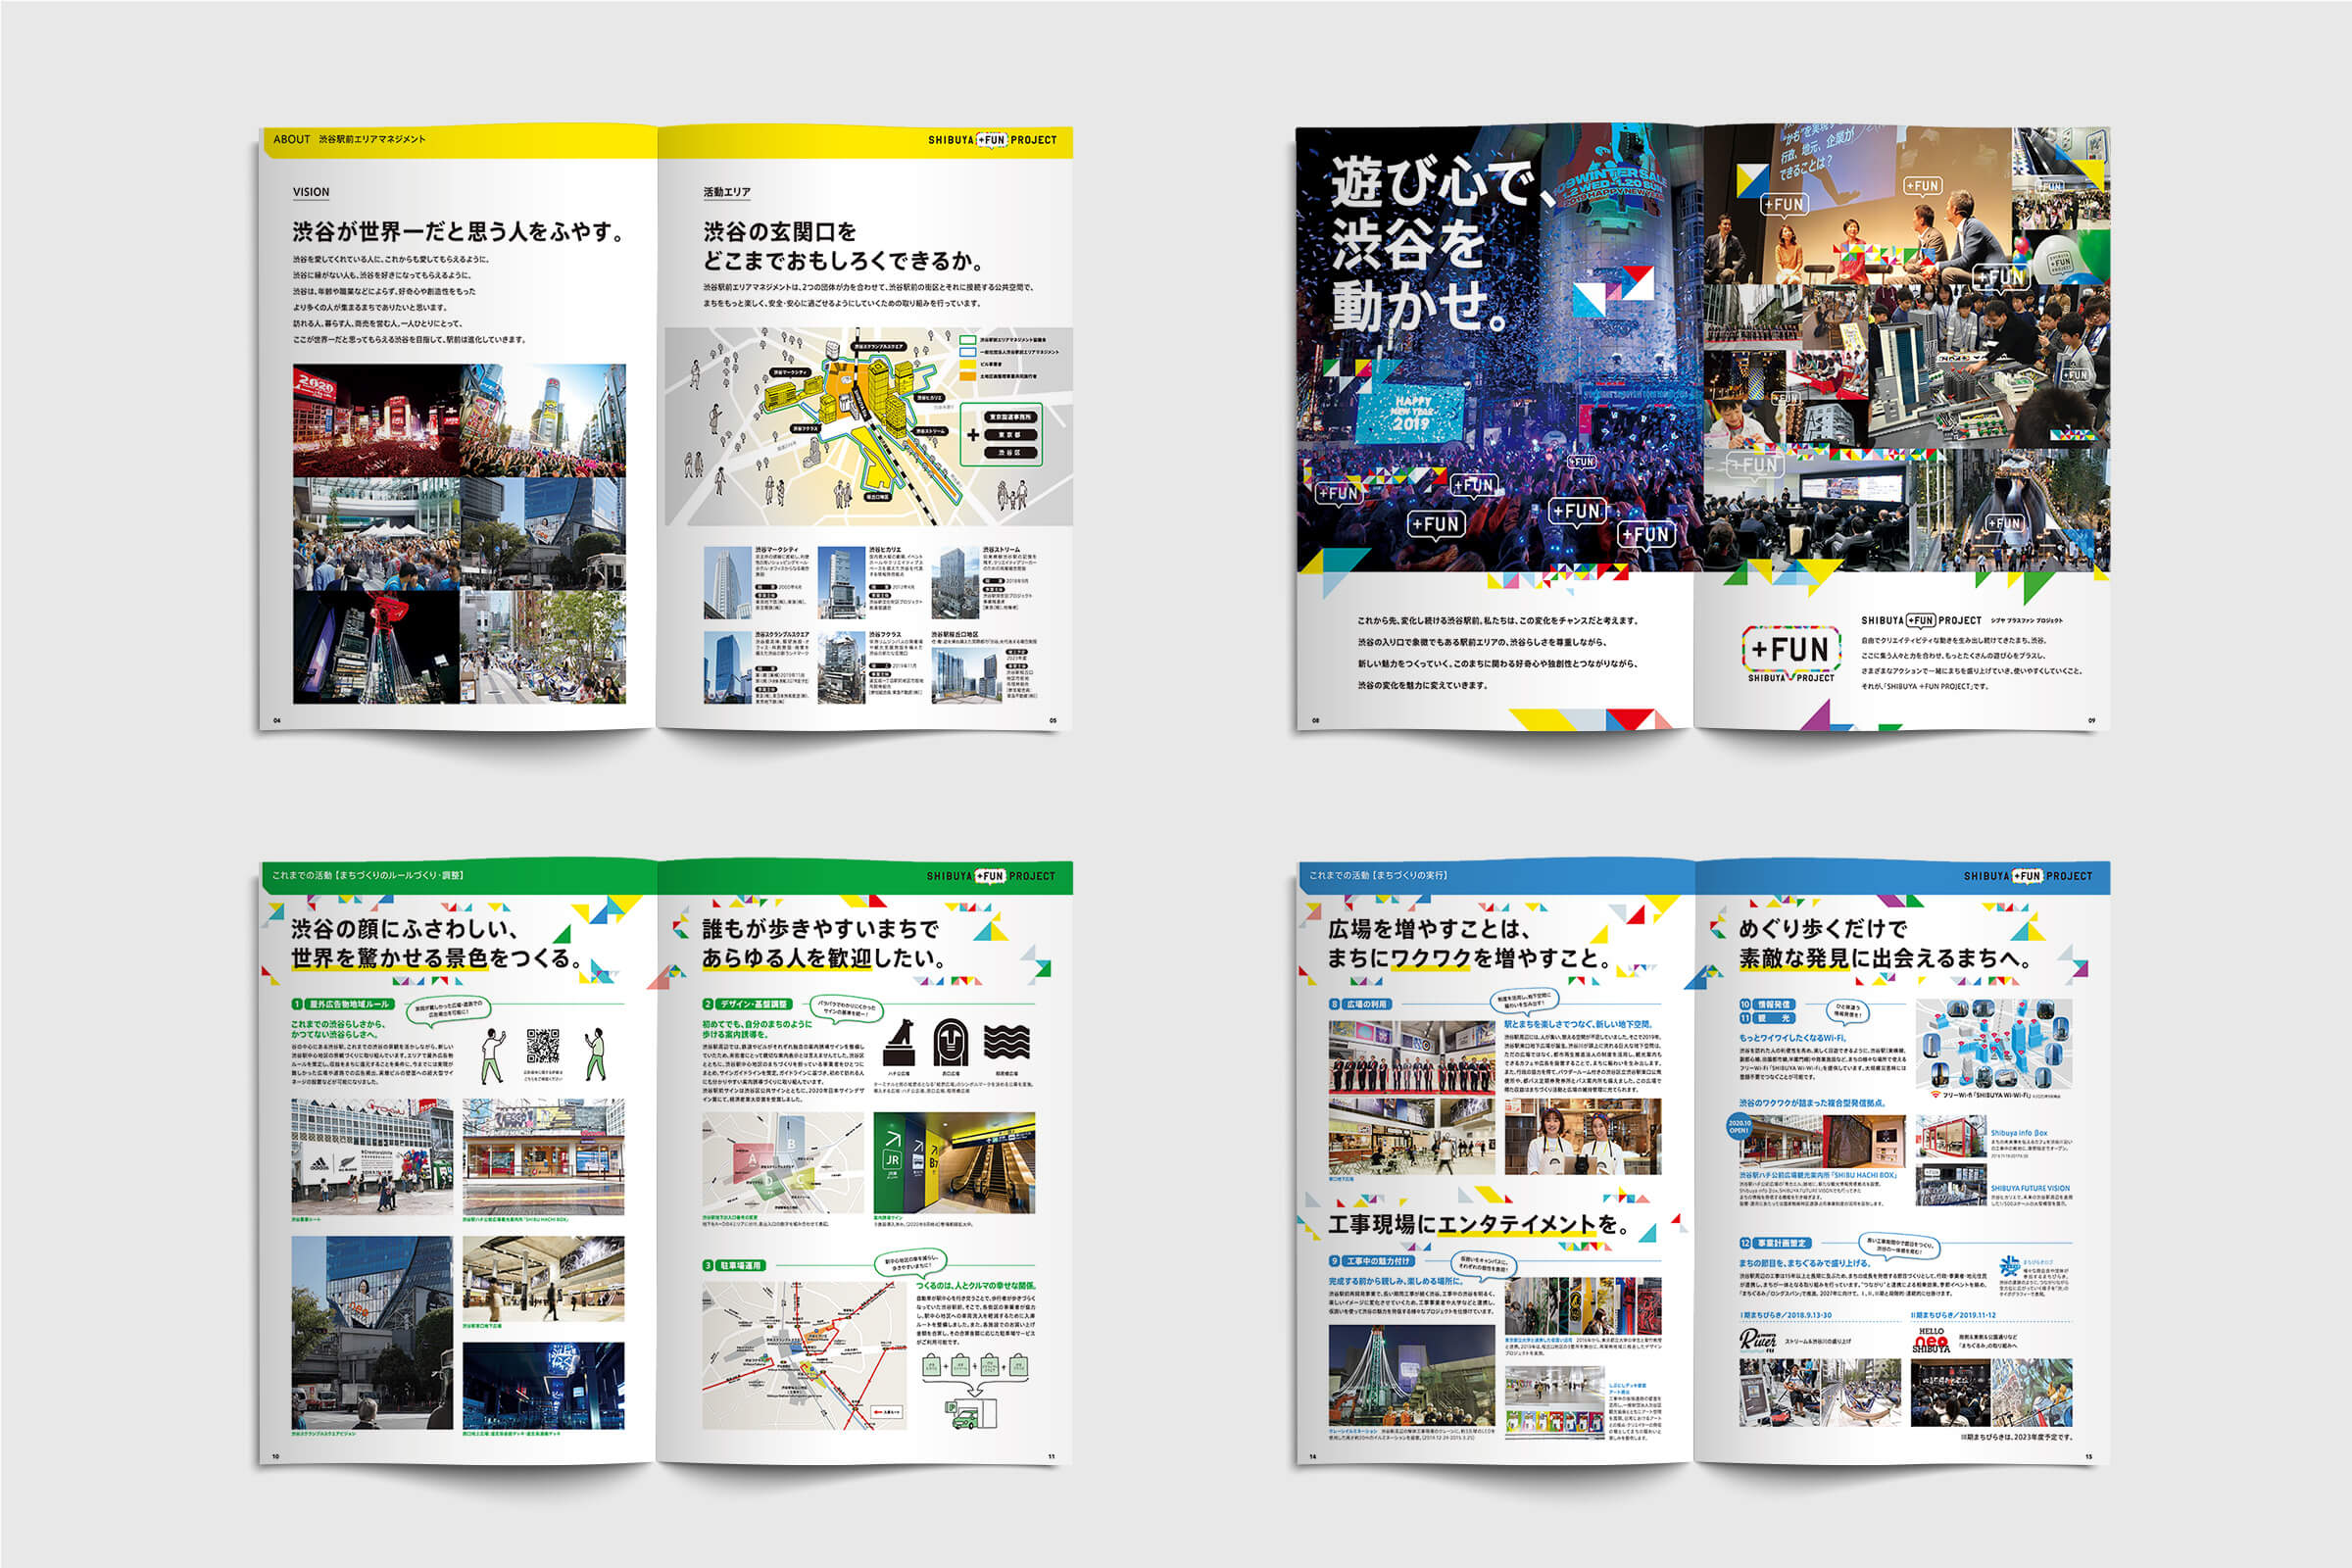Click the 渋谷ヒカリエ label on the map
Viewport: 2352px width, 1568px height.
coord(930,397)
